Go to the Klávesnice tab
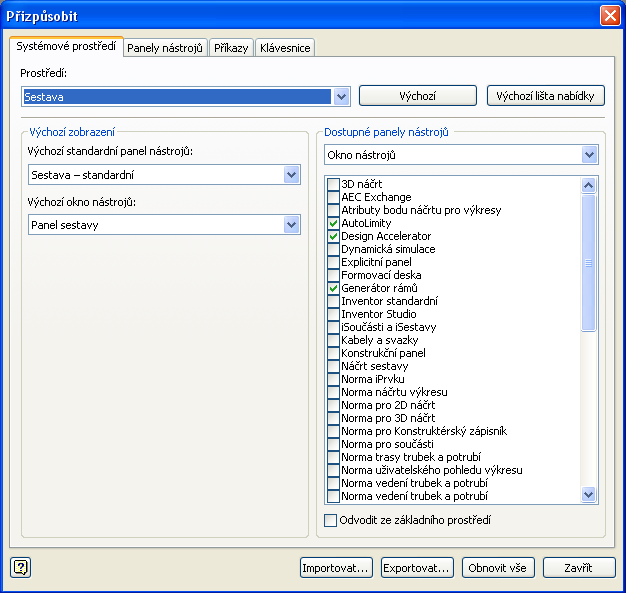The width and height of the screenshot is (626, 593). [286, 48]
